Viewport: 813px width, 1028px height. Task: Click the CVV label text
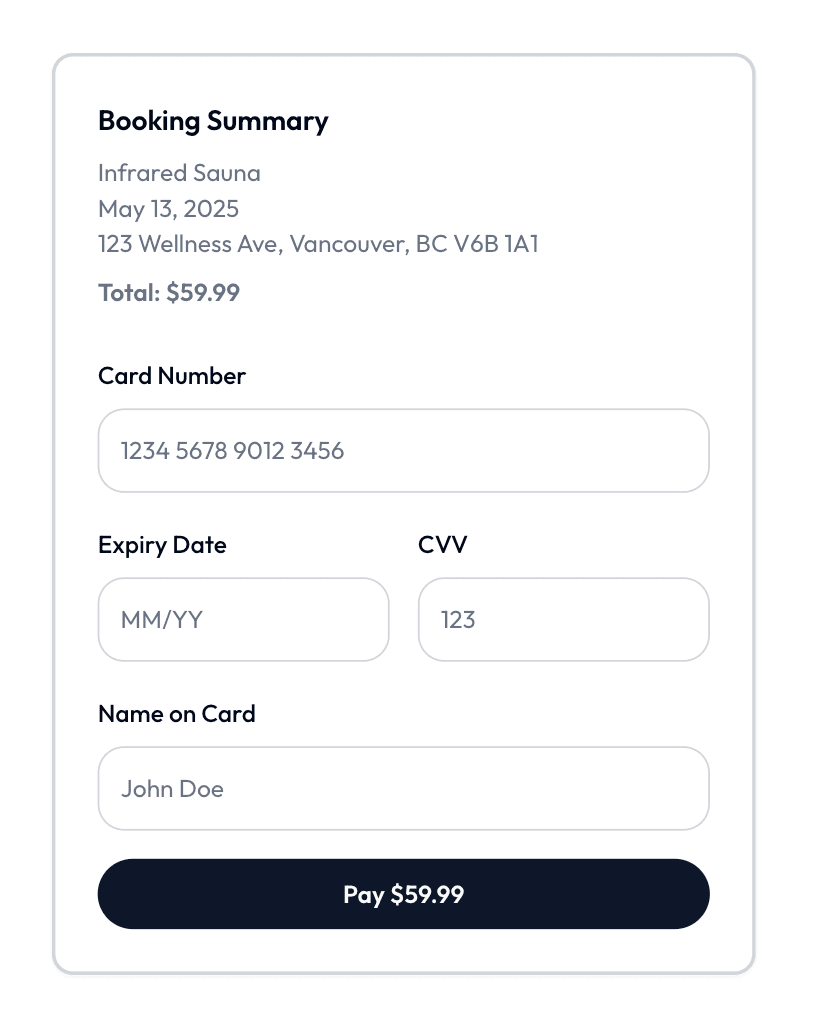tap(443, 545)
